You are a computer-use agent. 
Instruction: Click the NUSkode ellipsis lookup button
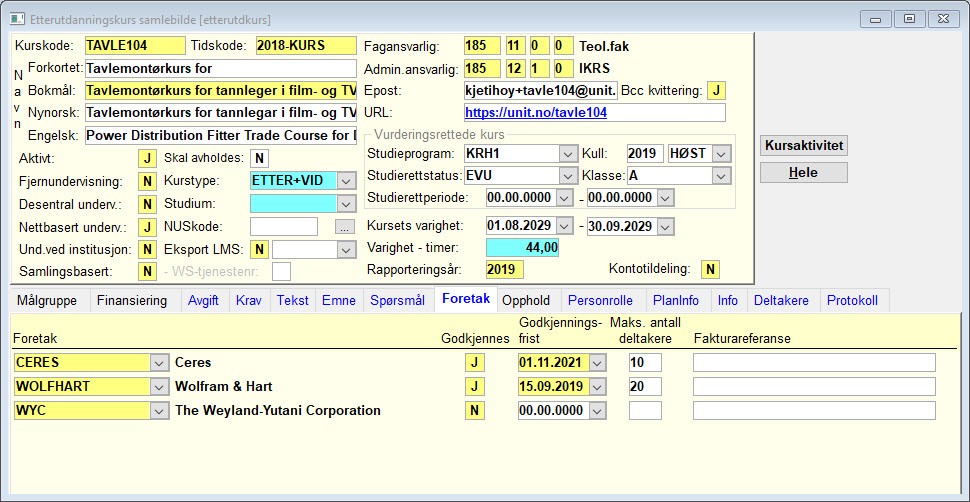pyautogui.click(x=345, y=227)
